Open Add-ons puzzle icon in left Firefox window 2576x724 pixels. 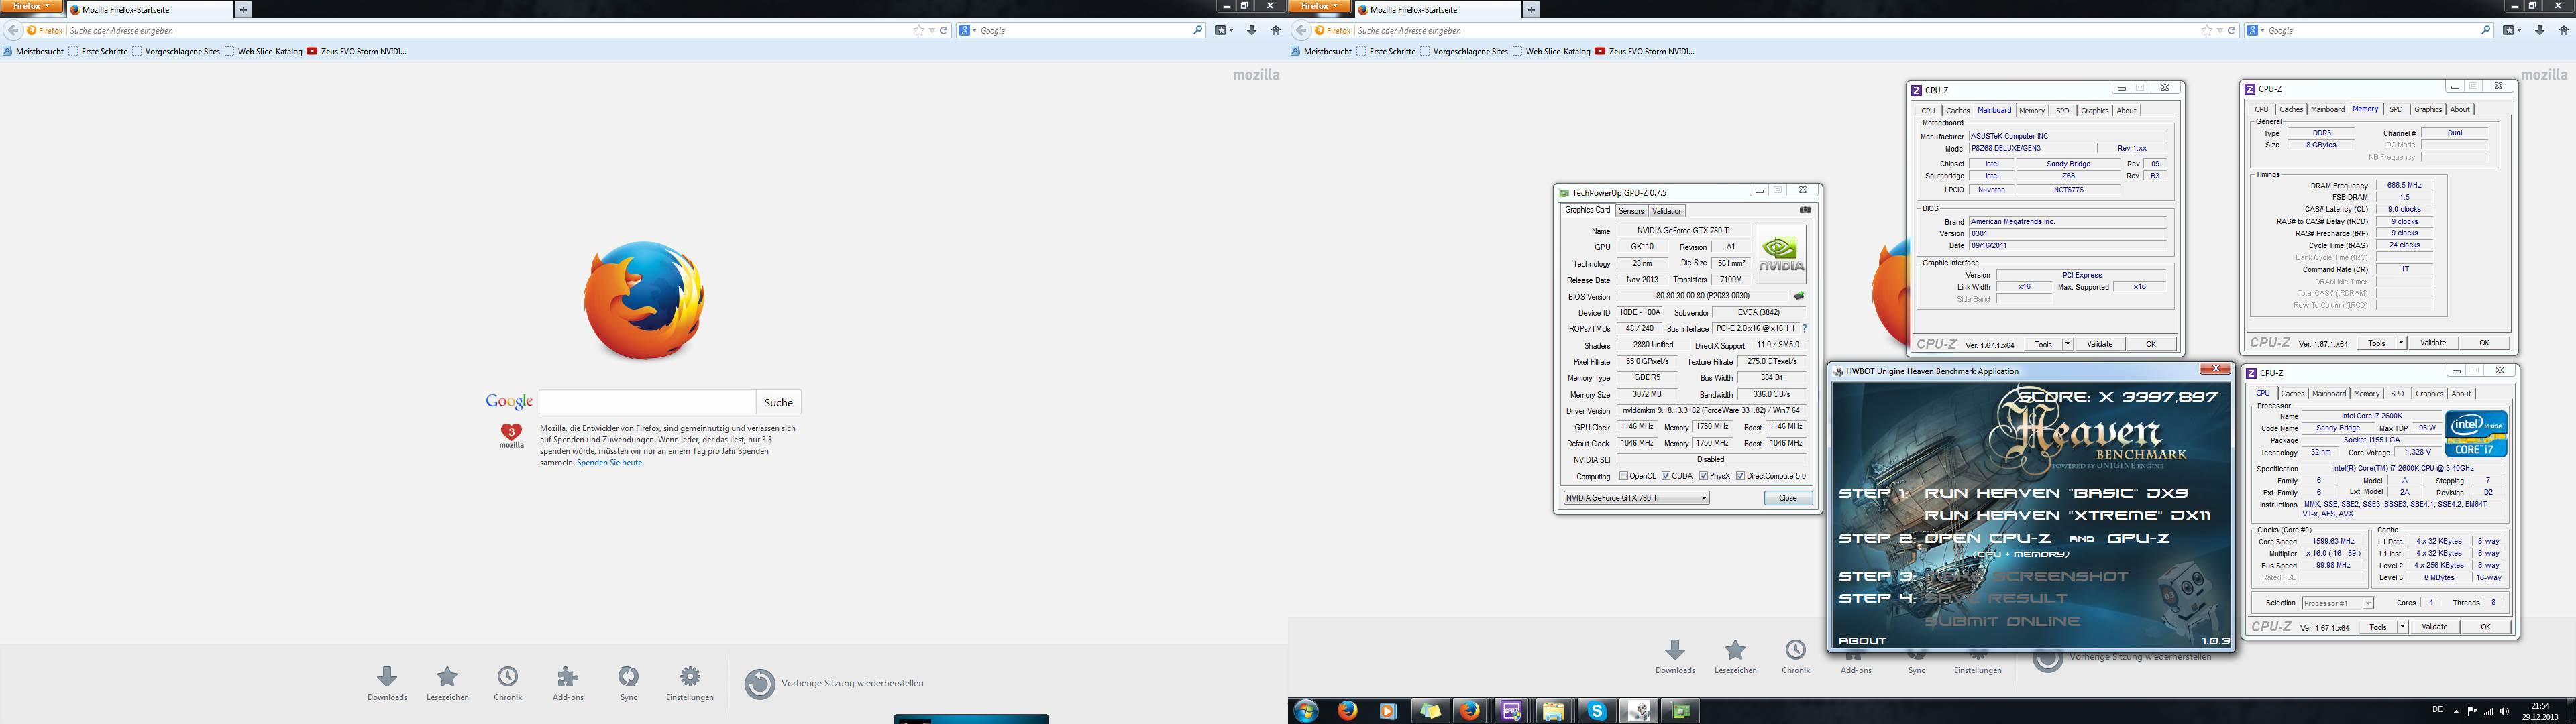568,677
